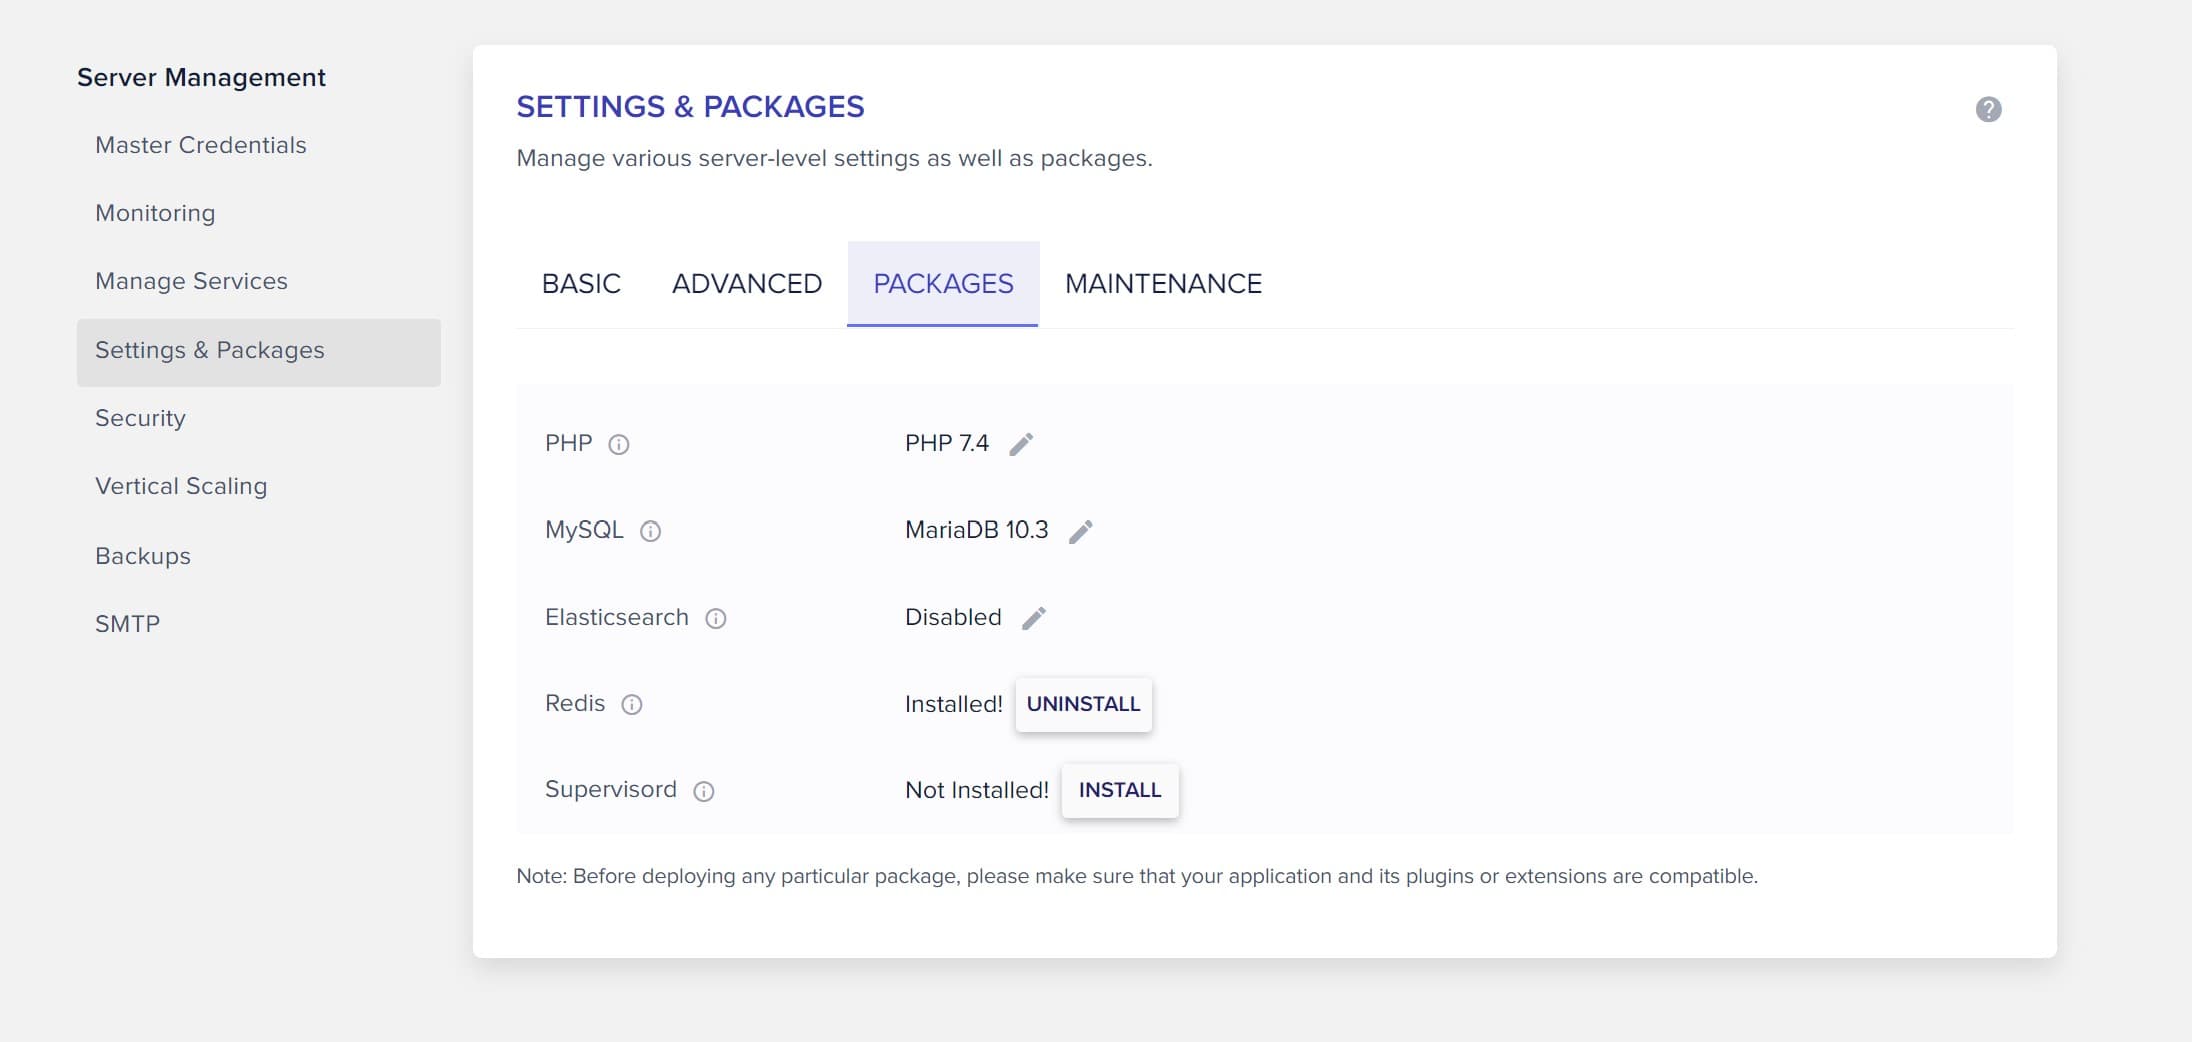
Task: Open the Security settings page
Action: click(140, 418)
